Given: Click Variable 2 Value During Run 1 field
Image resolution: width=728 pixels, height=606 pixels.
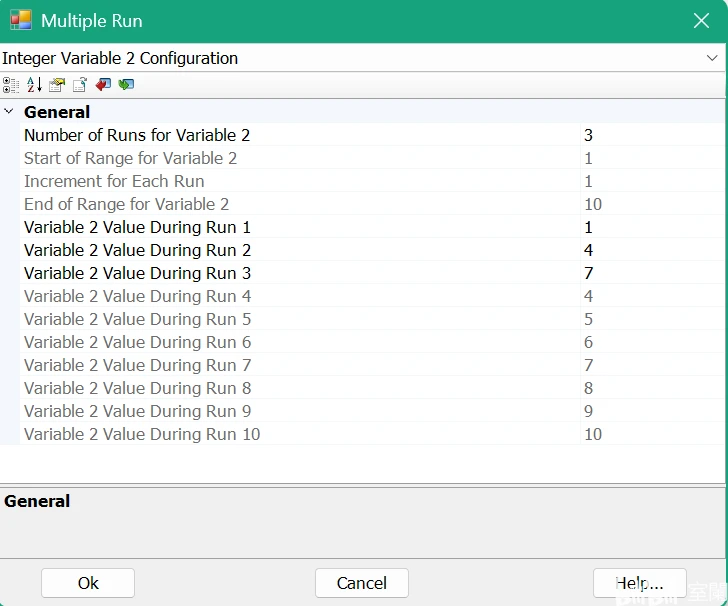Looking at the screenshot, I should 650,227.
